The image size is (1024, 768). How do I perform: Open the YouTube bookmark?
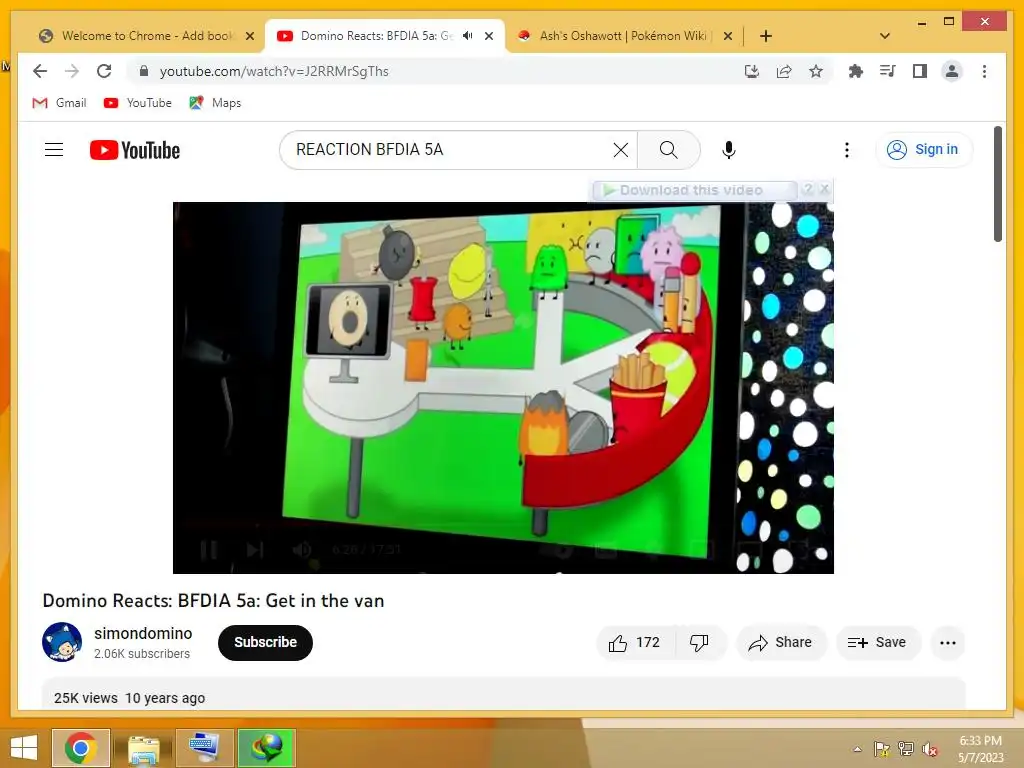[x=138, y=103]
